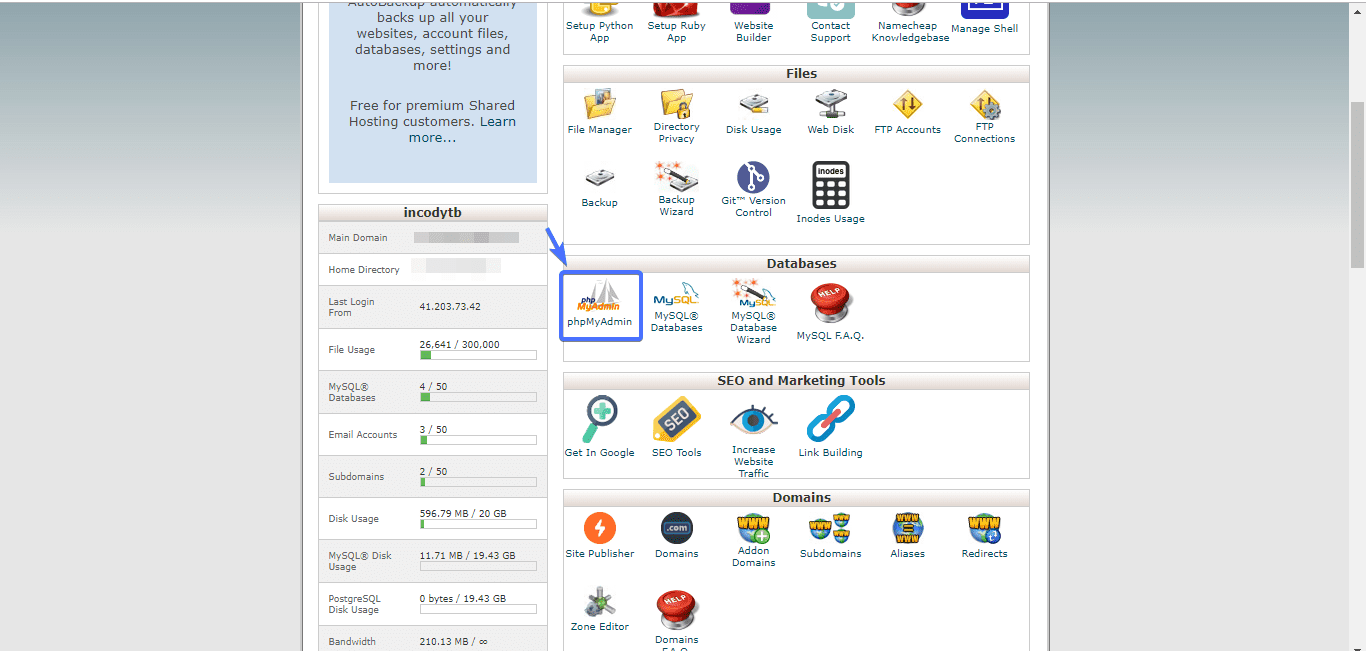The image size is (1366, 651).
Task: Launch MySQL Database Wizard
Action: [x=753, y=310]
